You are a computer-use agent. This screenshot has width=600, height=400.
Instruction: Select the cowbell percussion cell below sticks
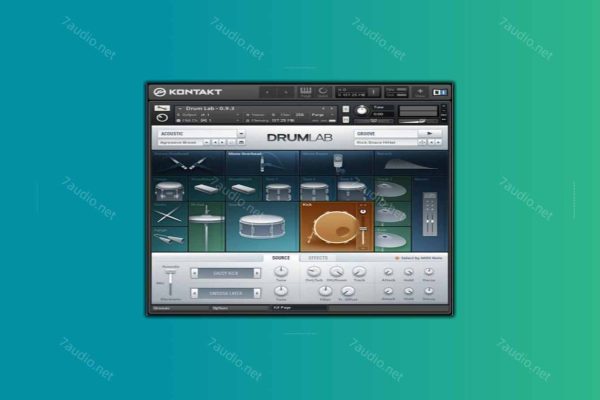pos(170,239)
